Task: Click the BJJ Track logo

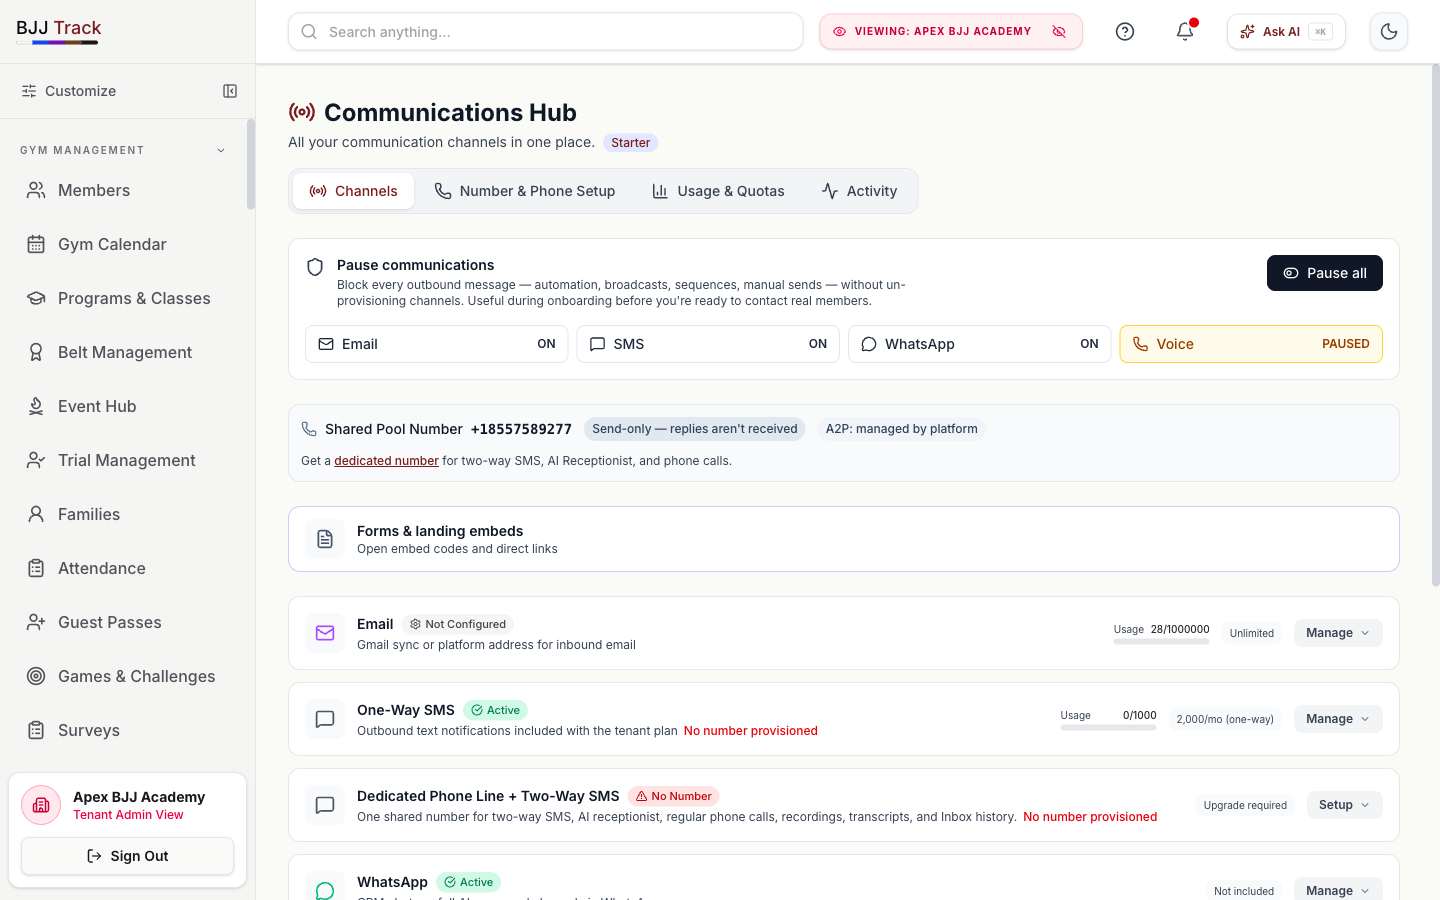Action: (59, 30)
